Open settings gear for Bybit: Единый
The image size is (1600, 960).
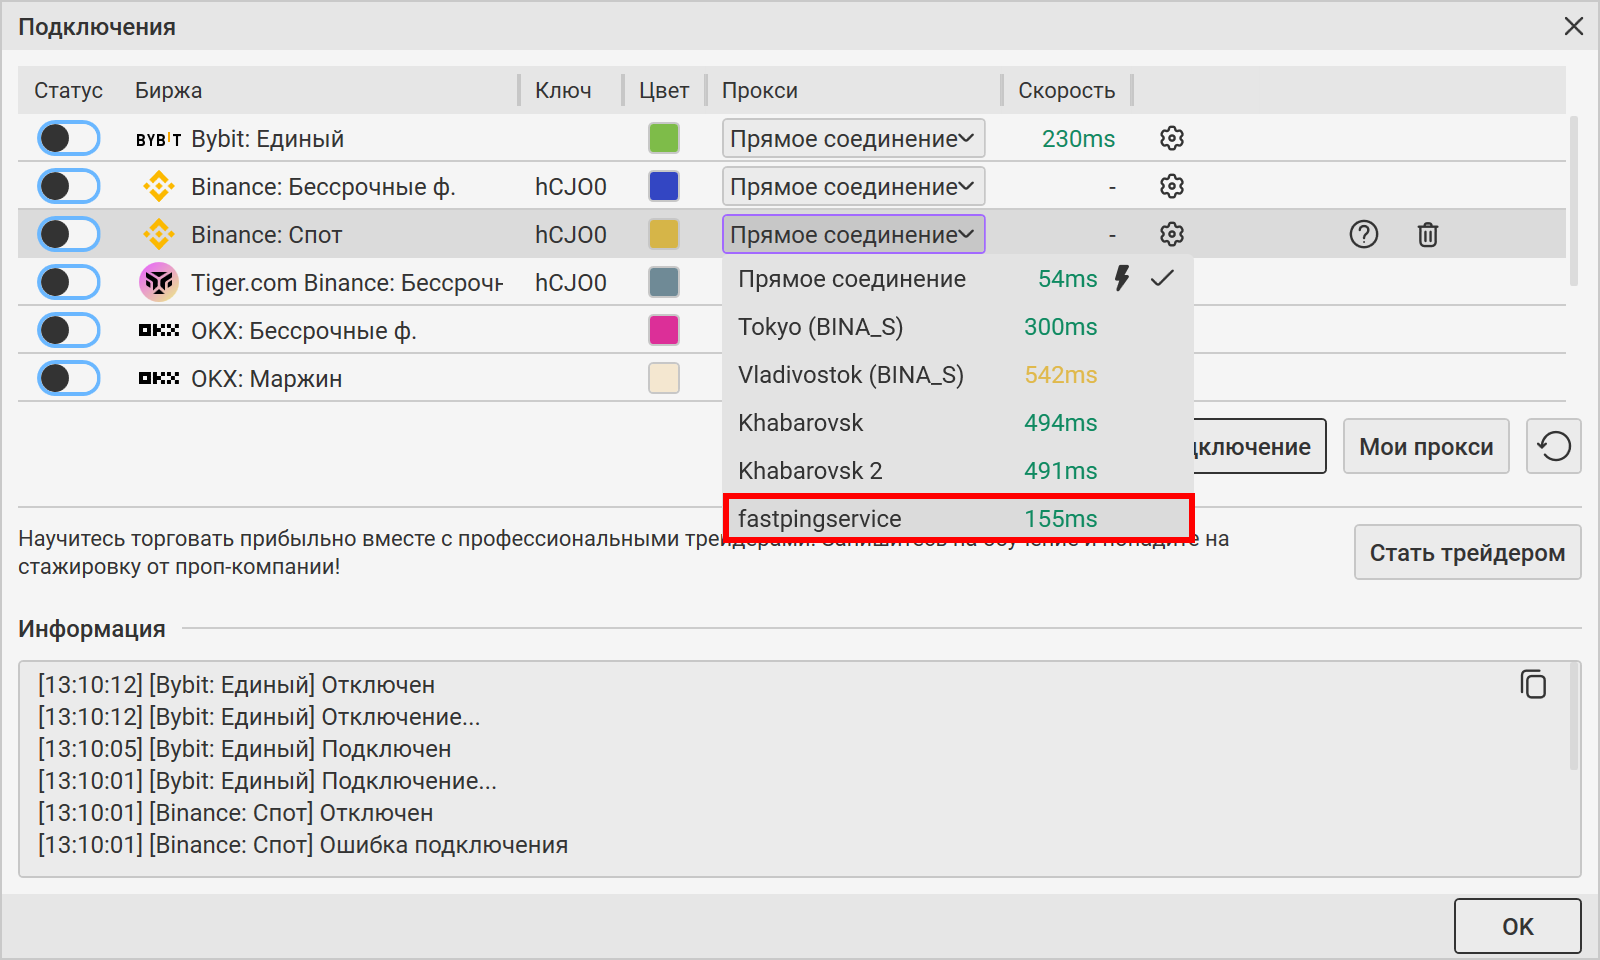pyautogui.click(x=1171, y=138)
